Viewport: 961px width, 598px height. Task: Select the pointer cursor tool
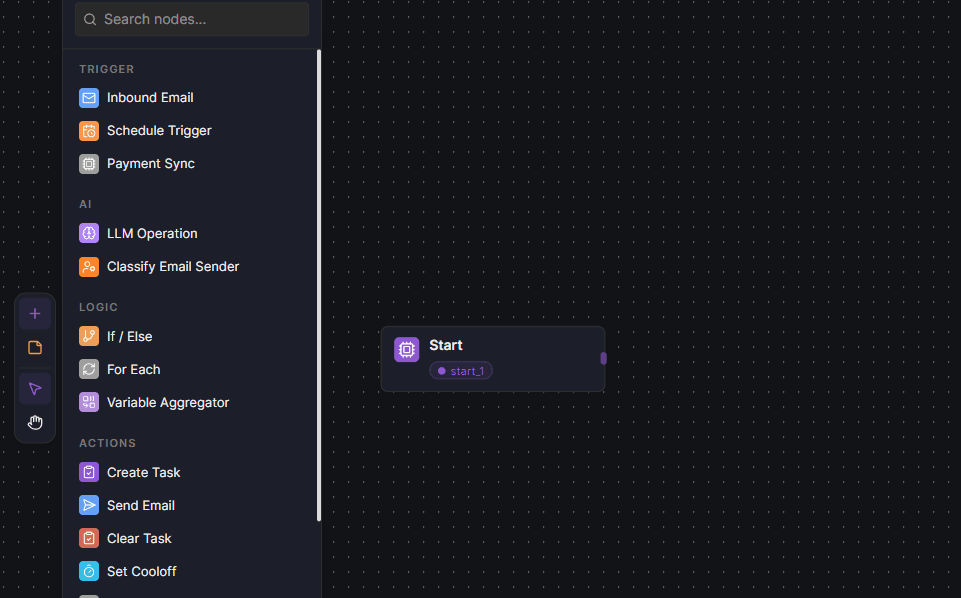35,388
